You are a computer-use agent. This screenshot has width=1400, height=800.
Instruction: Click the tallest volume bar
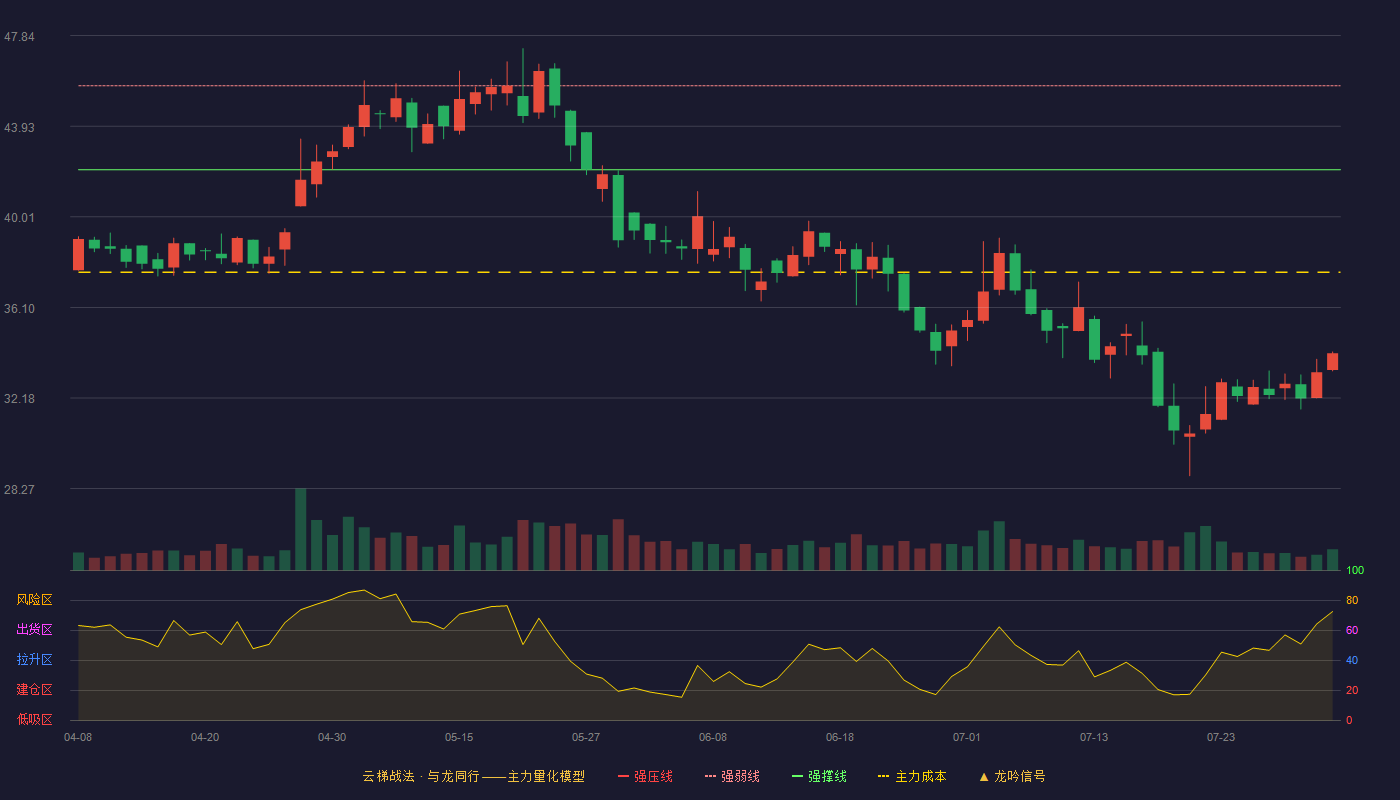click(x=300, y=529)
